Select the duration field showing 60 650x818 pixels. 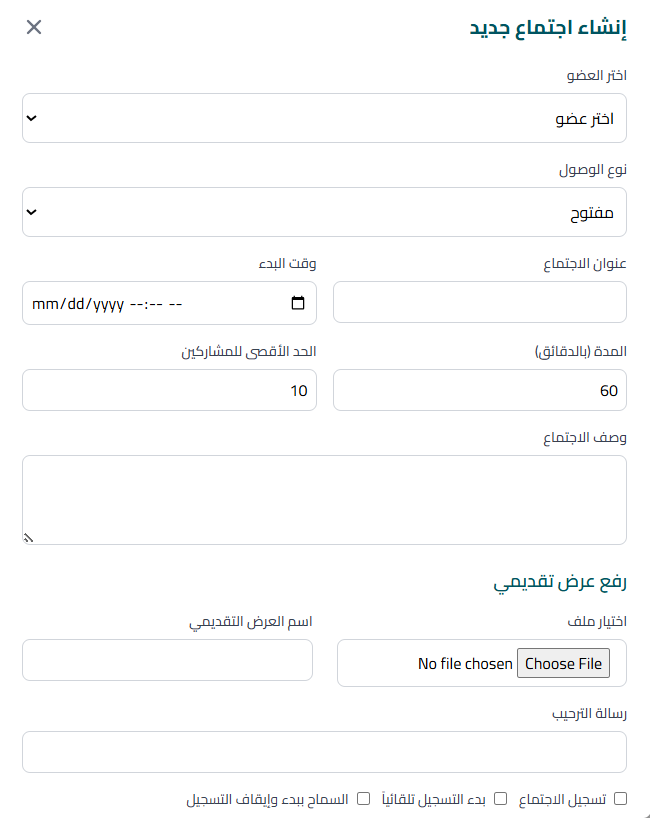pos(480,390)
